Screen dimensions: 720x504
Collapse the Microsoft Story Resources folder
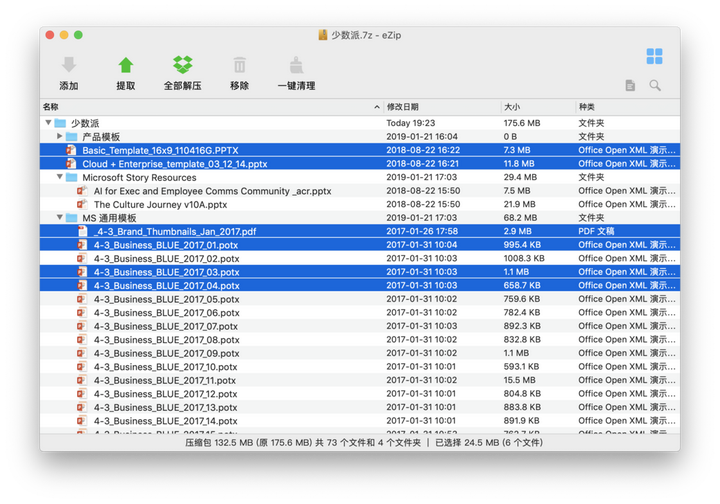[60, 177]
